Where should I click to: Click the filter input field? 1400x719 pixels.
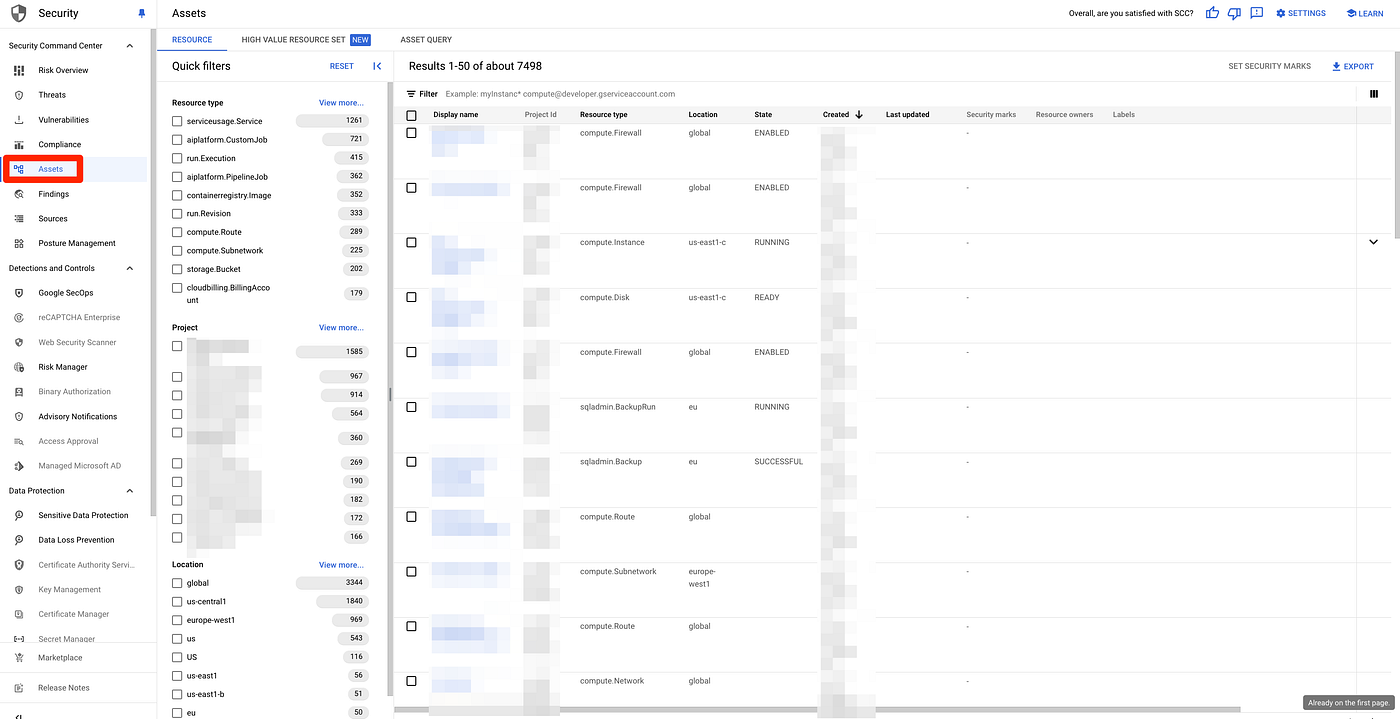click(x=900, y=94)
